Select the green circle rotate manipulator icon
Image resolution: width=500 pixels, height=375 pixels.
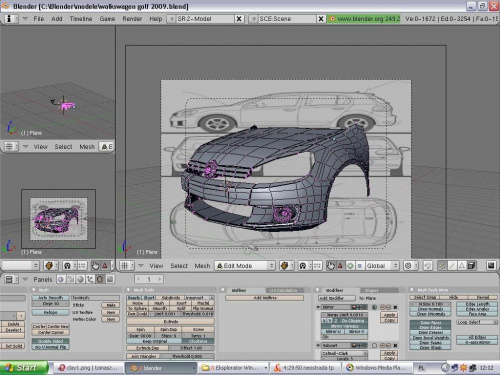click(x=350, y=266)
